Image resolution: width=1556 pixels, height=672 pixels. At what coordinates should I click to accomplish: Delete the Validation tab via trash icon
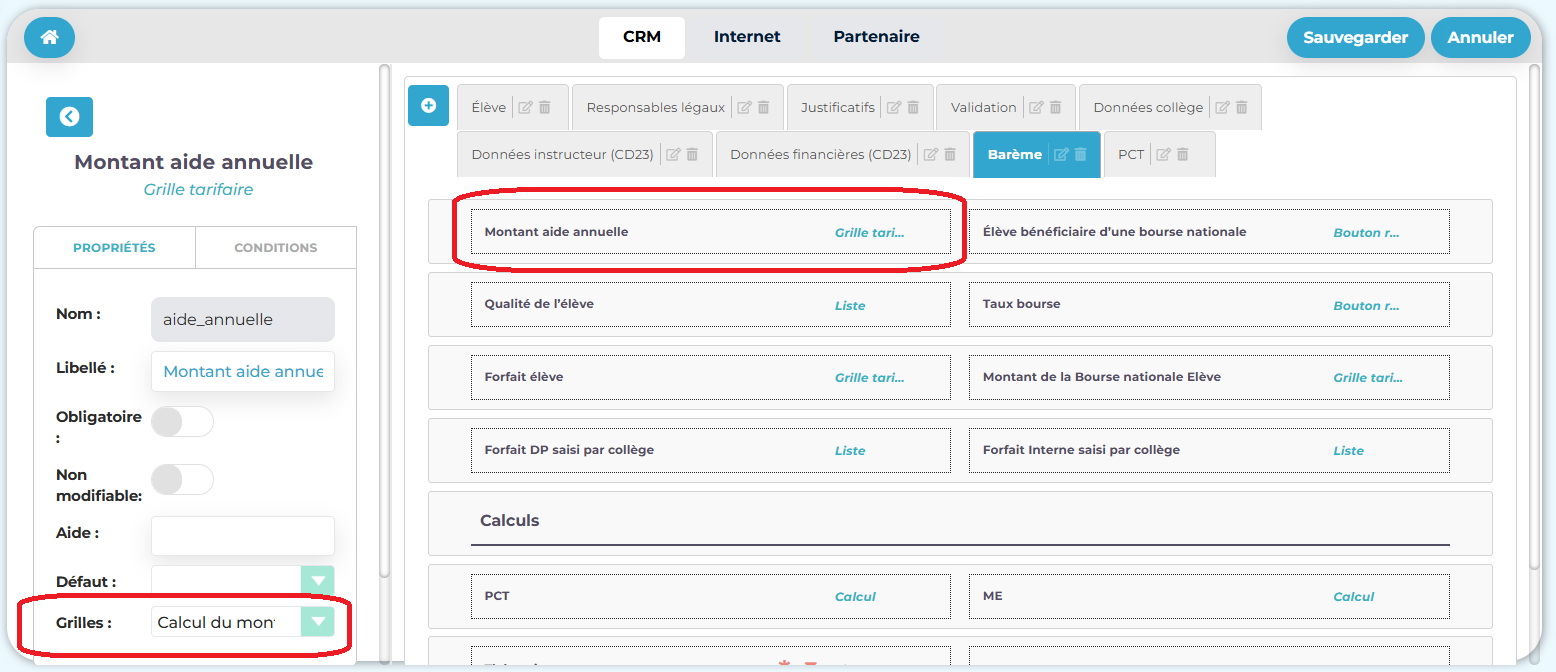click(1055, 108)
